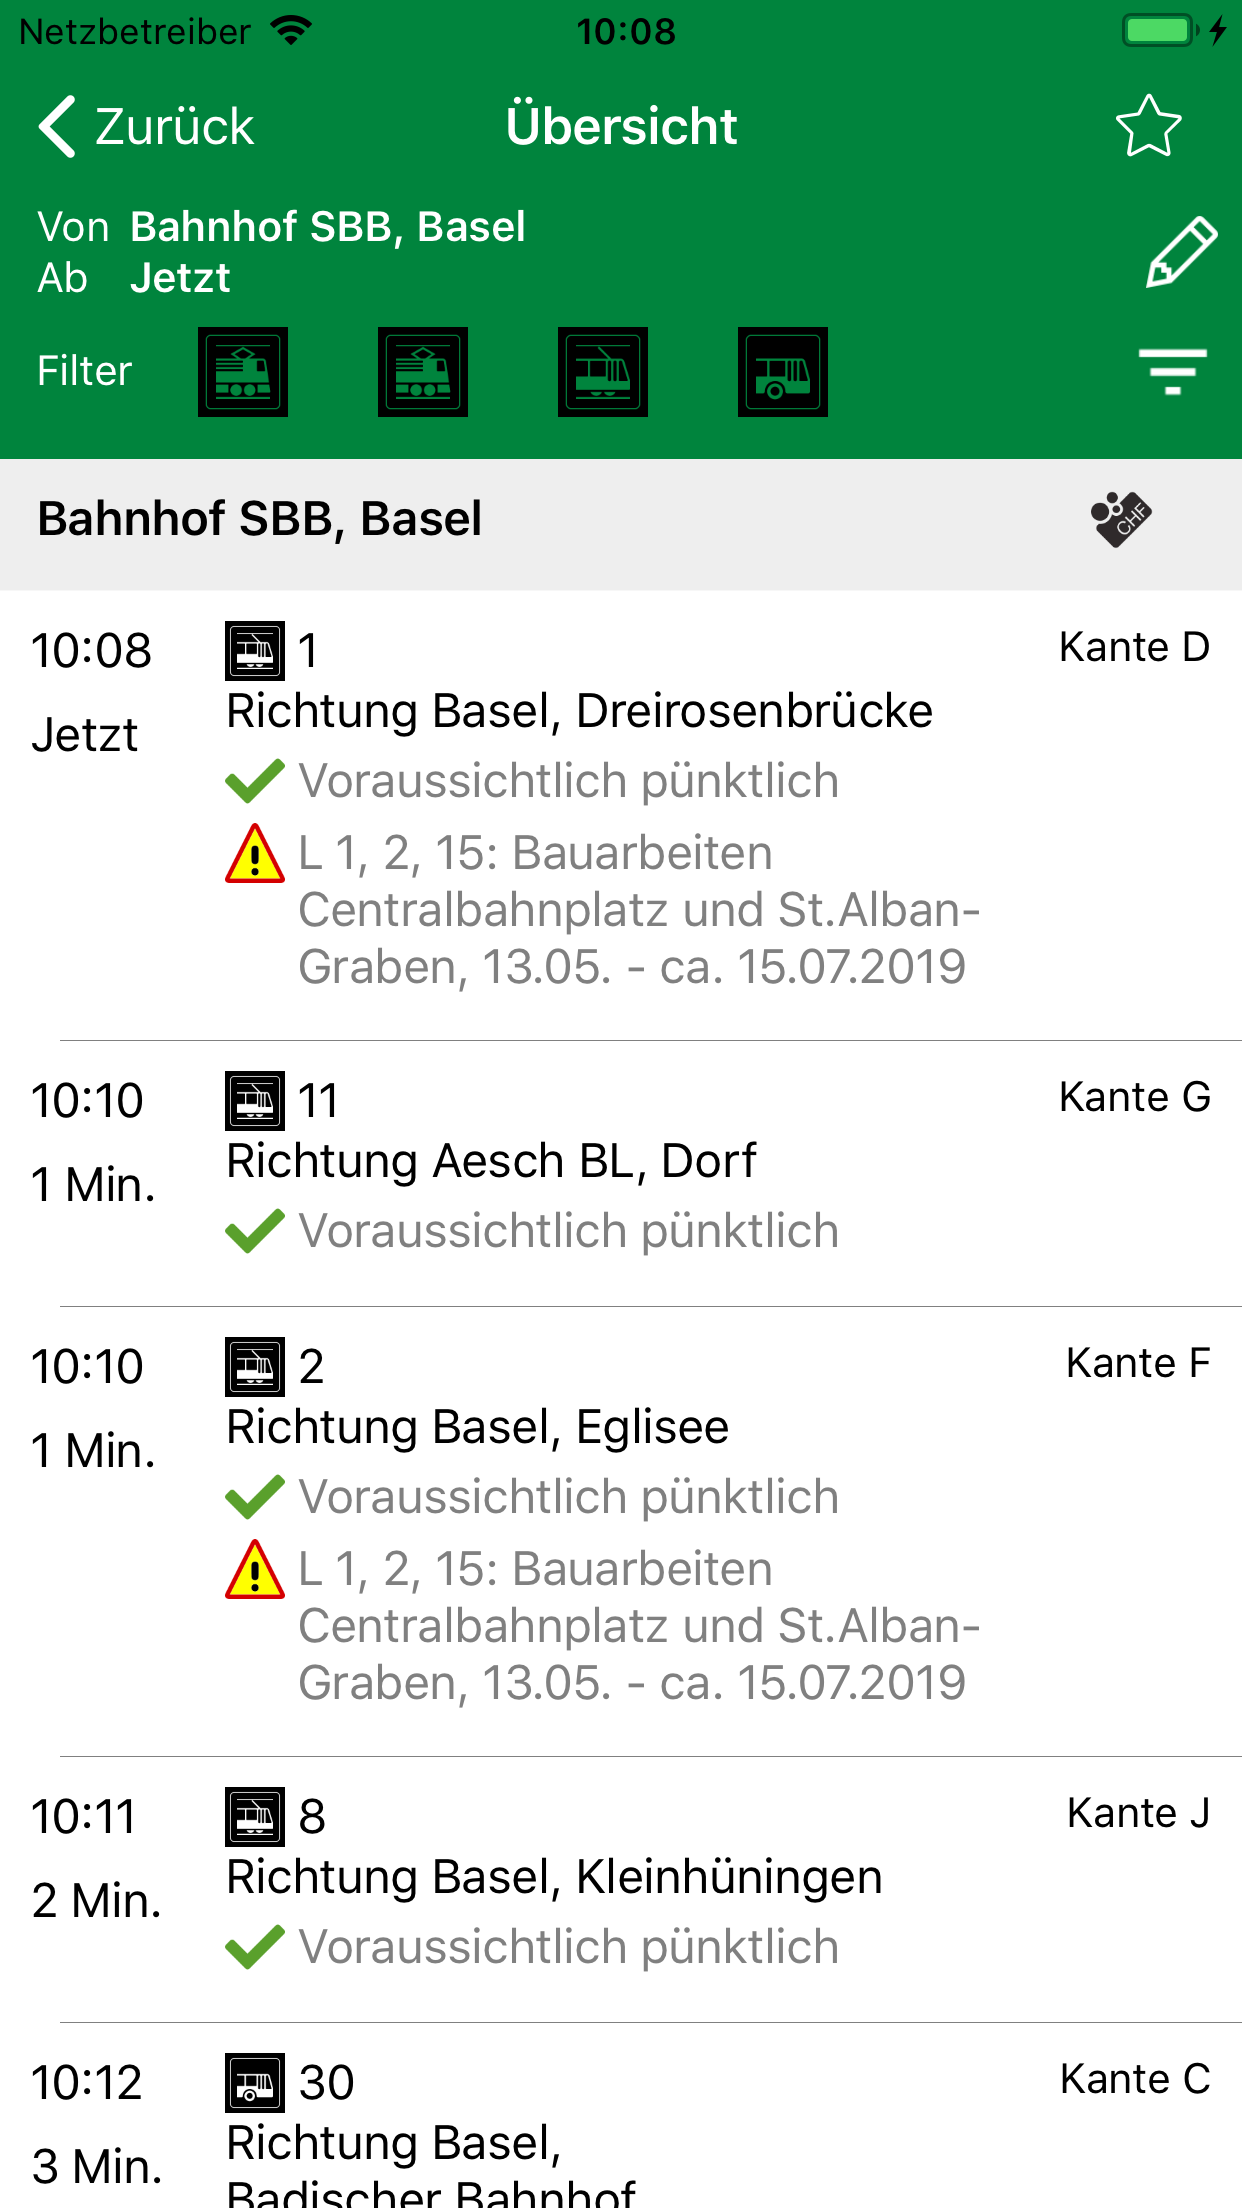Image resolution: width=1242 pixels, height=2208 pixels.
Task: Open tram 11 towards Aesch BL, Dorf
Action: (491, 1161)
